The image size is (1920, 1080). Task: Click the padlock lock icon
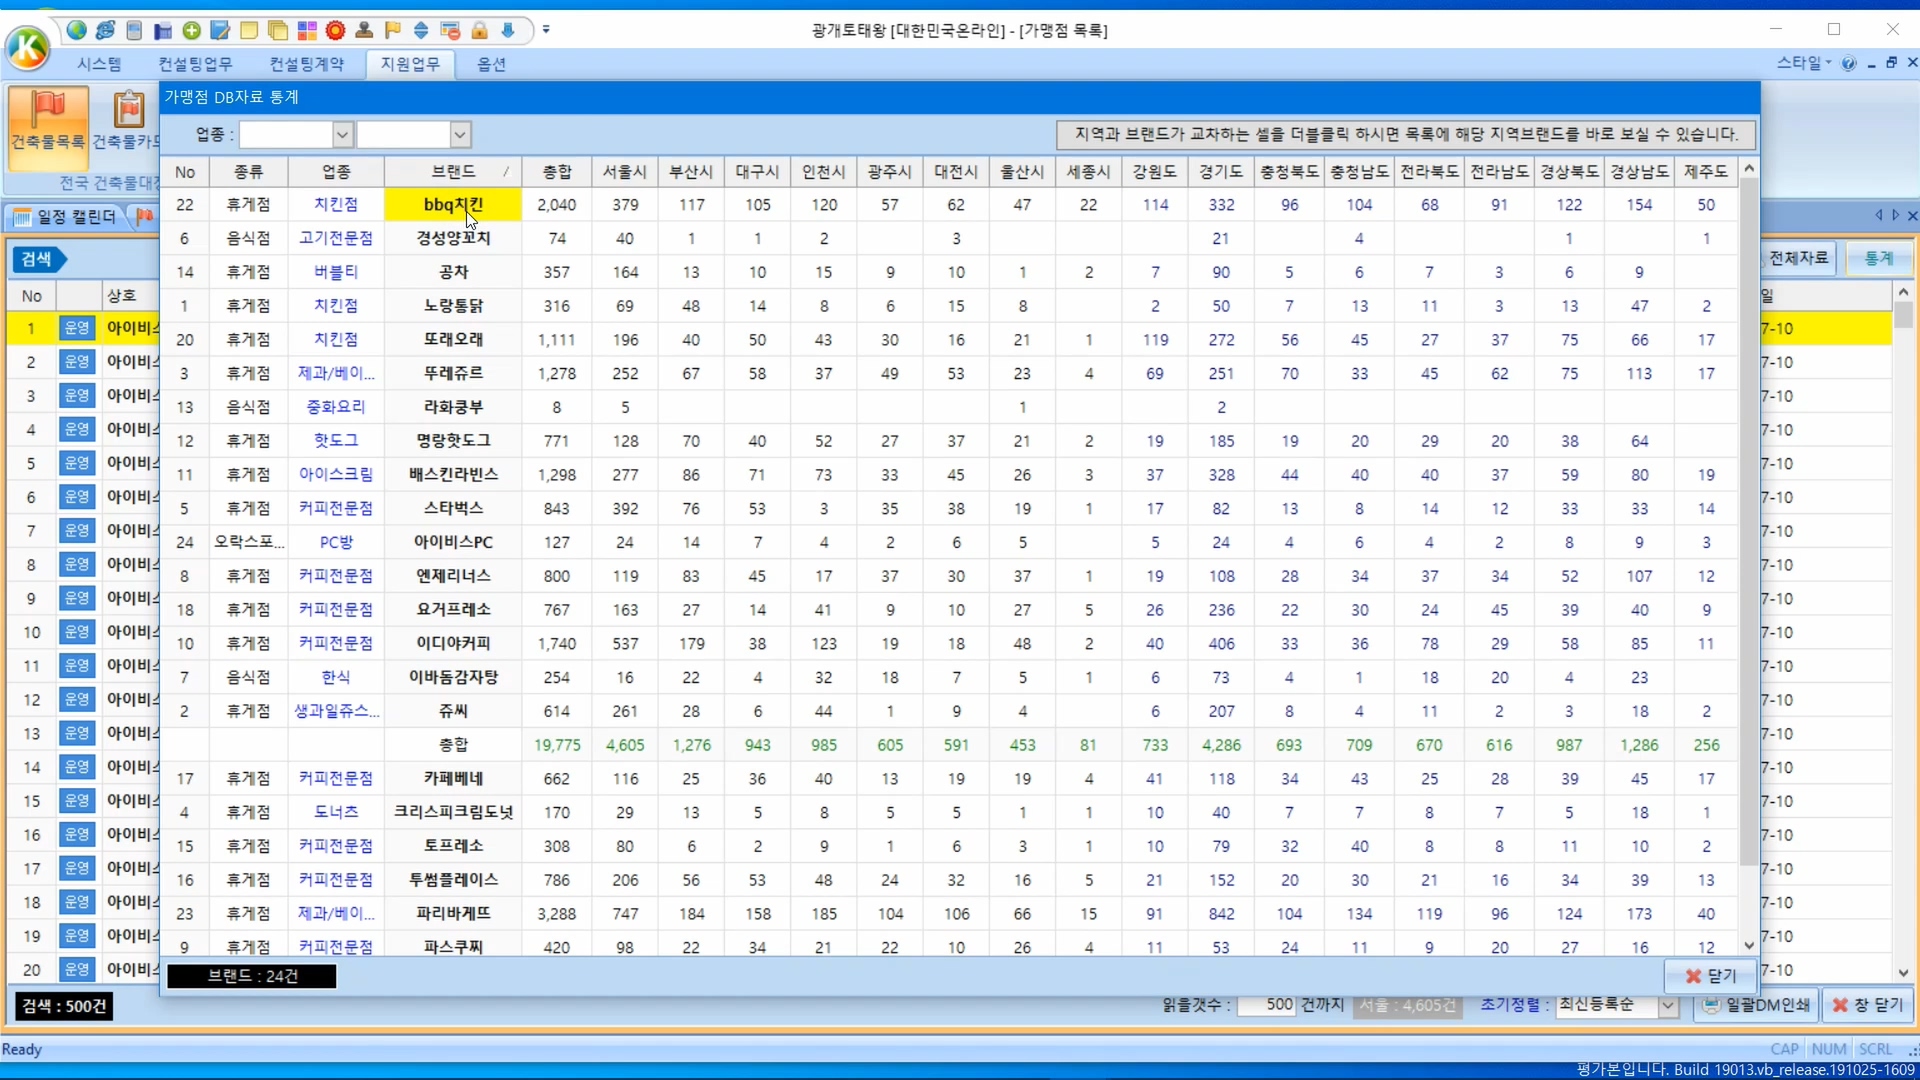tap(479, 30)
